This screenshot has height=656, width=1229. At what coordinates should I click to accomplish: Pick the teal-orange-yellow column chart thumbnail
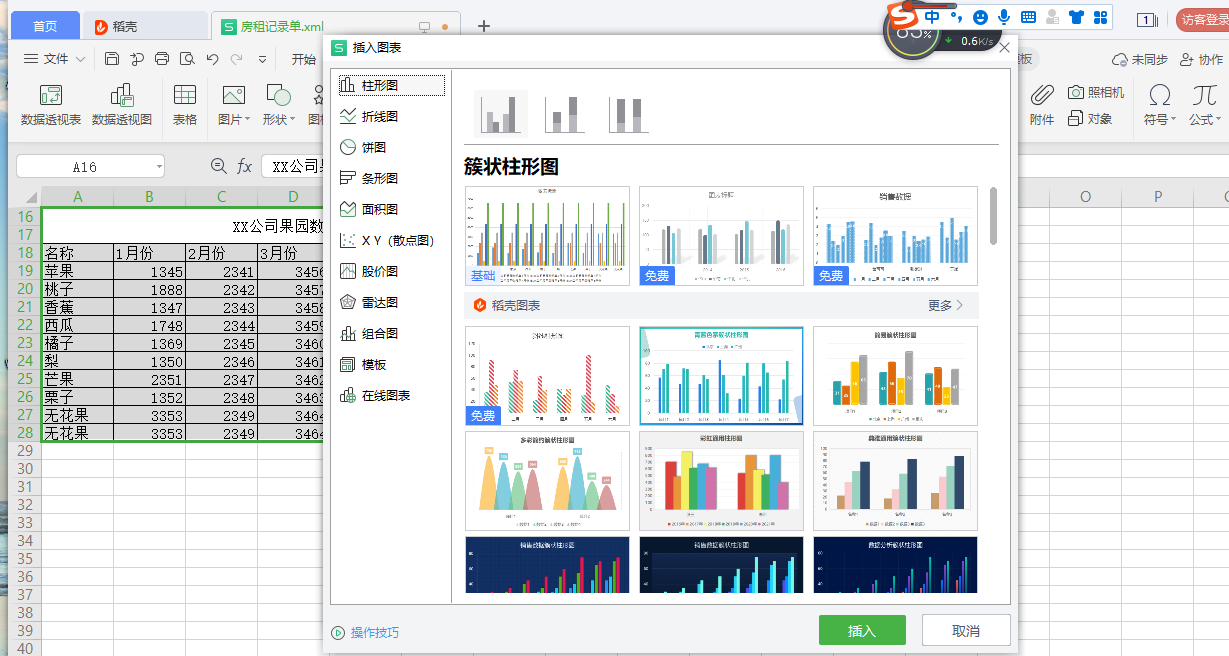(x=895, y=376)
